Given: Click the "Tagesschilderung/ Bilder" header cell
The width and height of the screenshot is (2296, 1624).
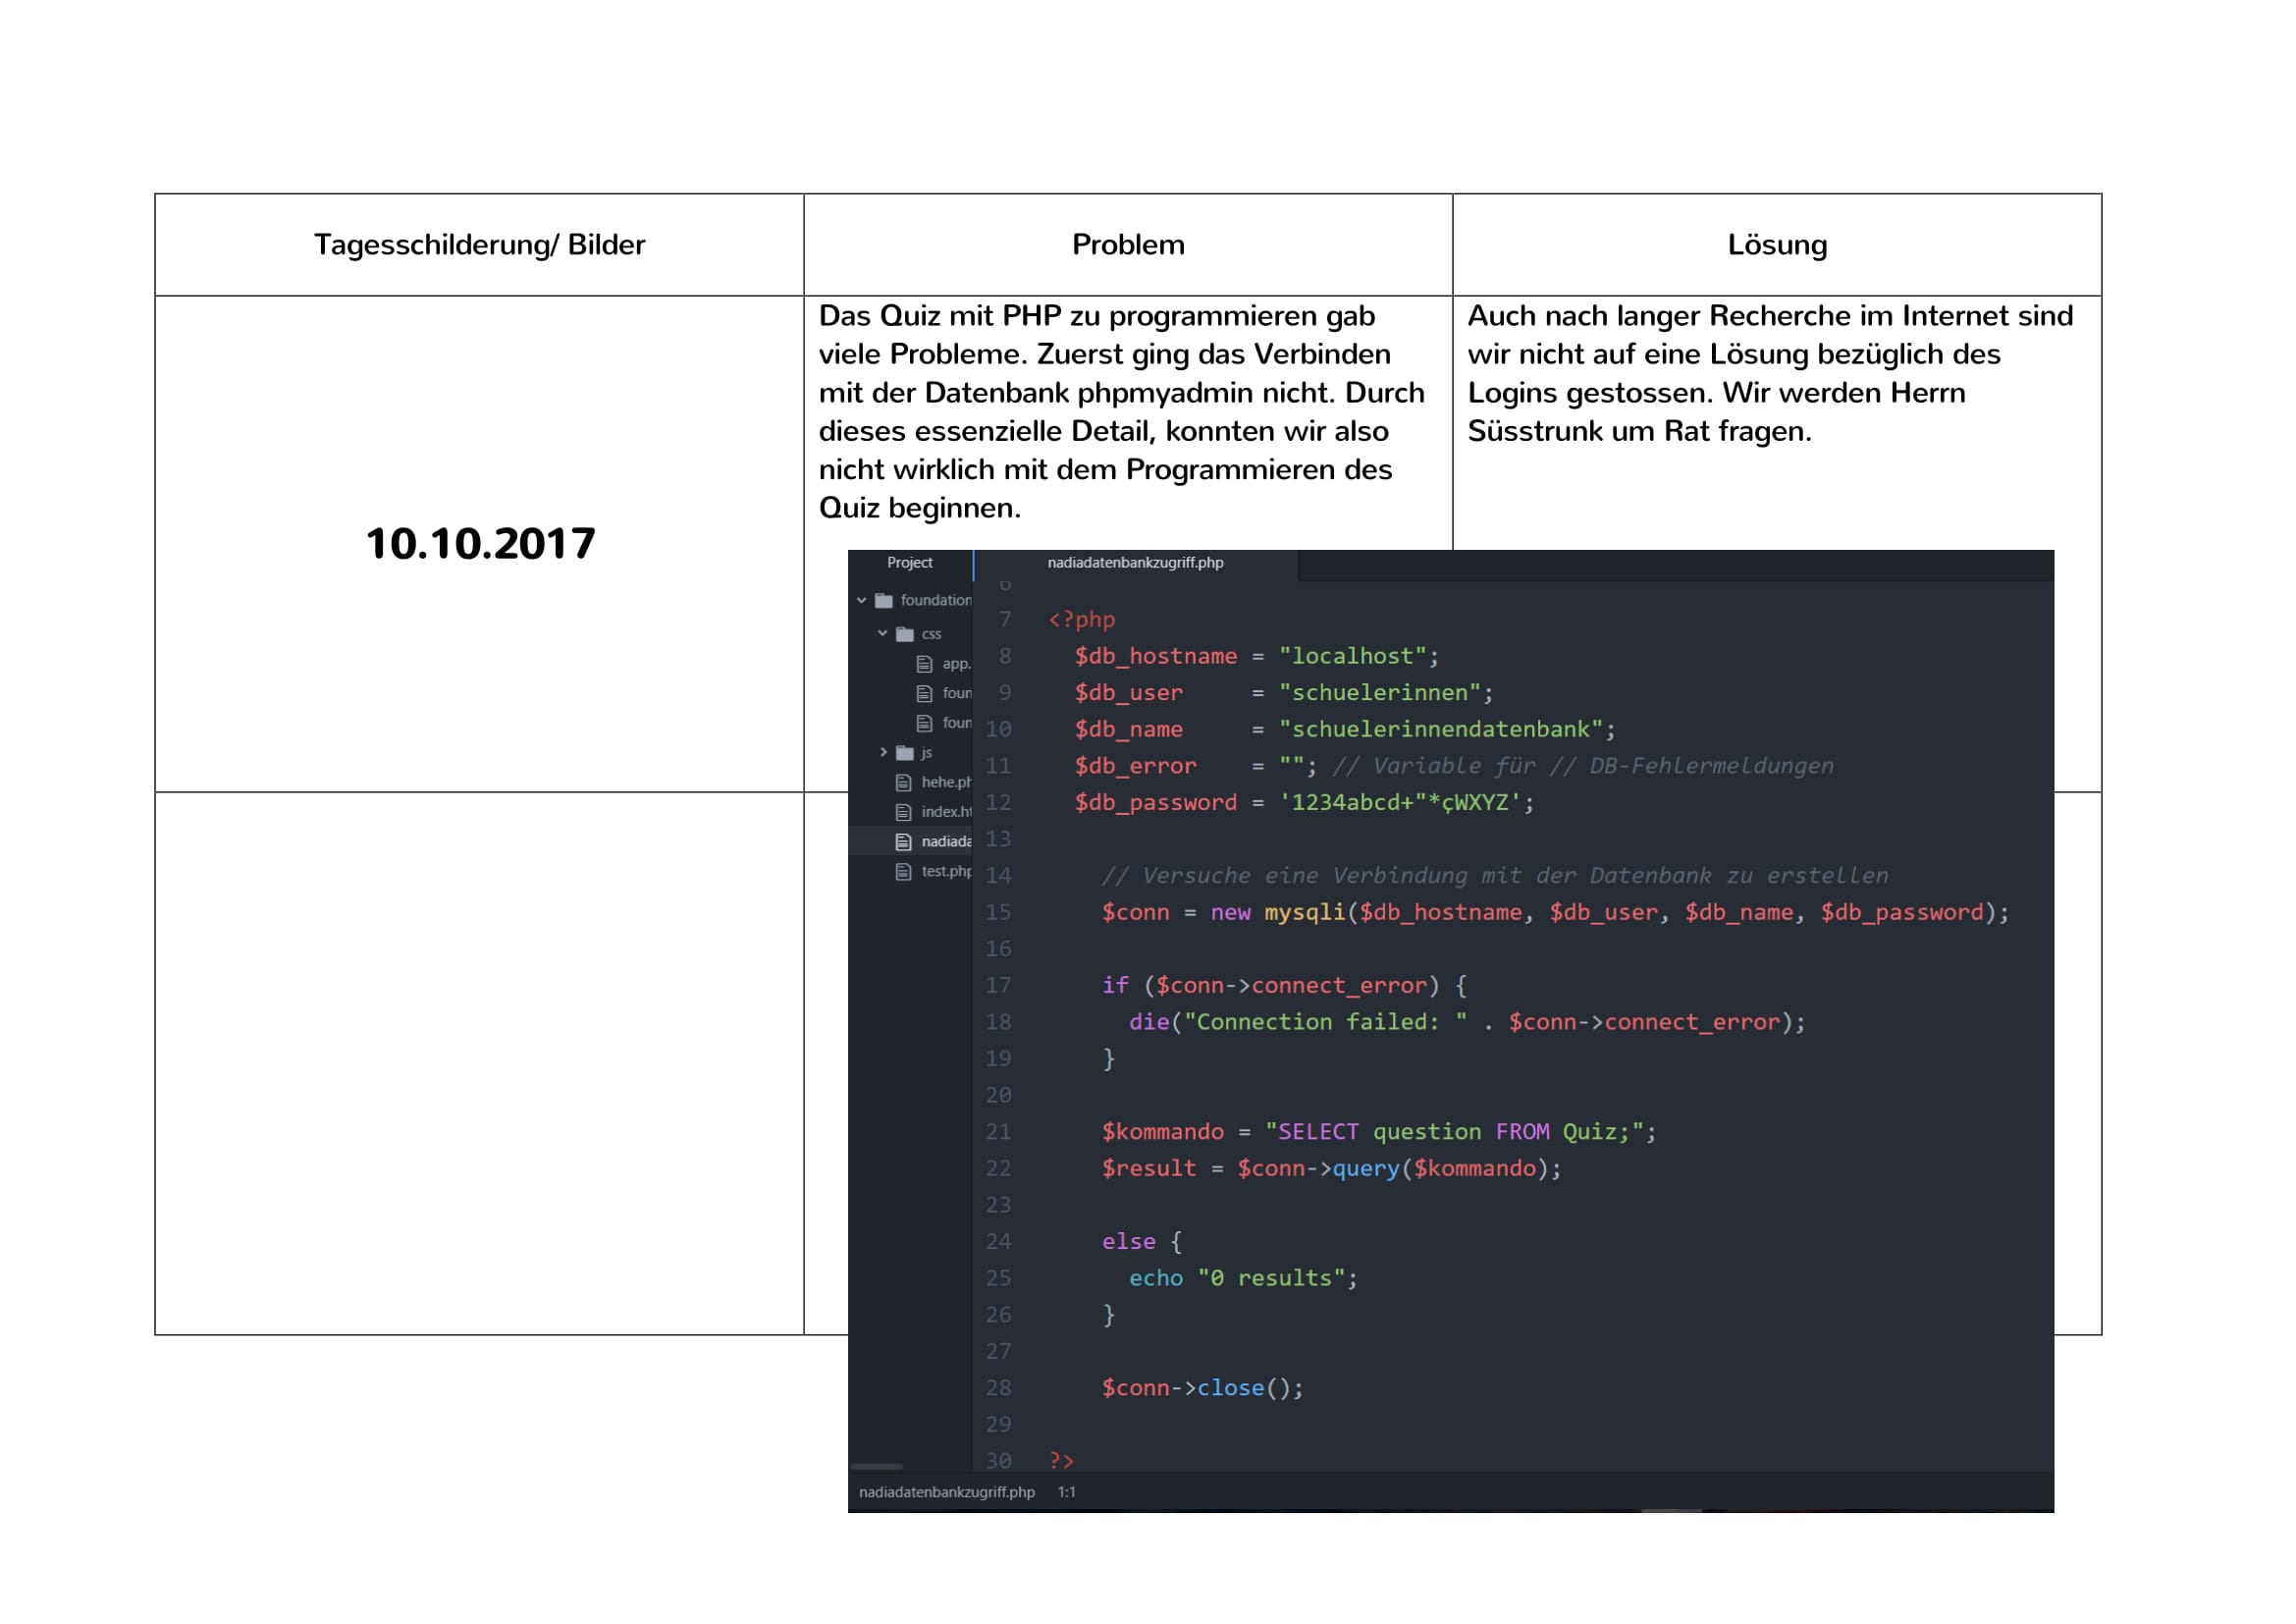Looking at the screenshot, I should [x=479, y=245].
